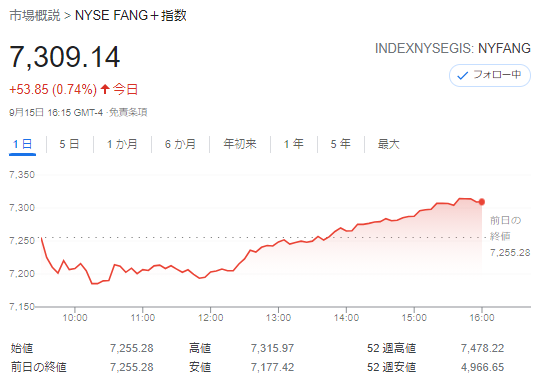Switch to the 6か月 chart range tab
Viewport: 541px width, 380px height.
(180, 144)
